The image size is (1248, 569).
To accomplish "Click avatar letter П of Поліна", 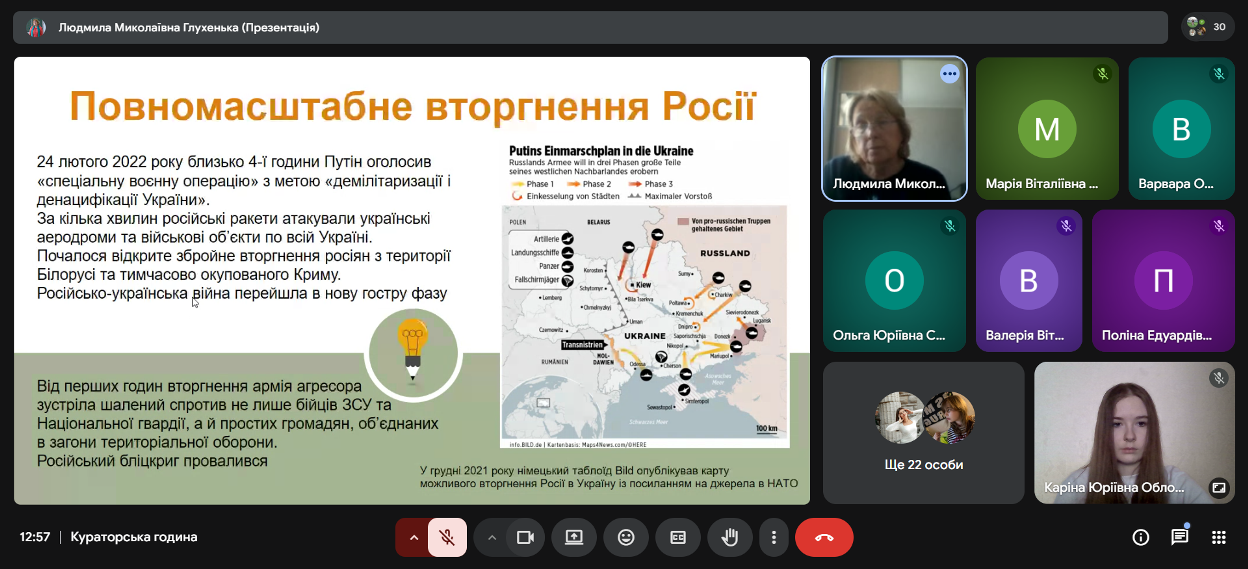I will [1163, 281].
